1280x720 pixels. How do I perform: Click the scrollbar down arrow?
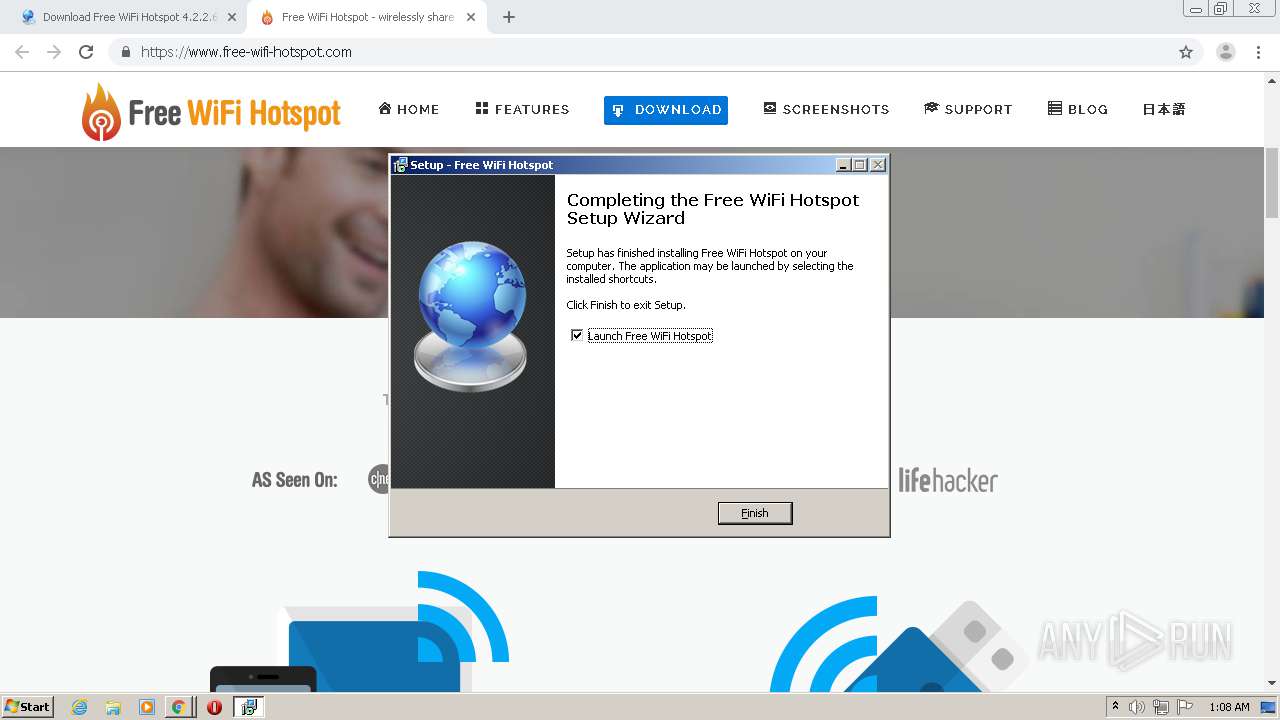click(x=1272, y=683)
